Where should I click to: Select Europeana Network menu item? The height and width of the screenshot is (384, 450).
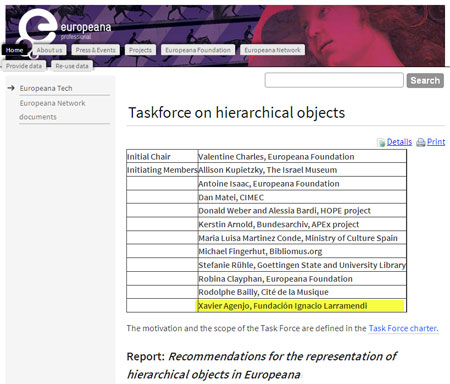(272, 50)
